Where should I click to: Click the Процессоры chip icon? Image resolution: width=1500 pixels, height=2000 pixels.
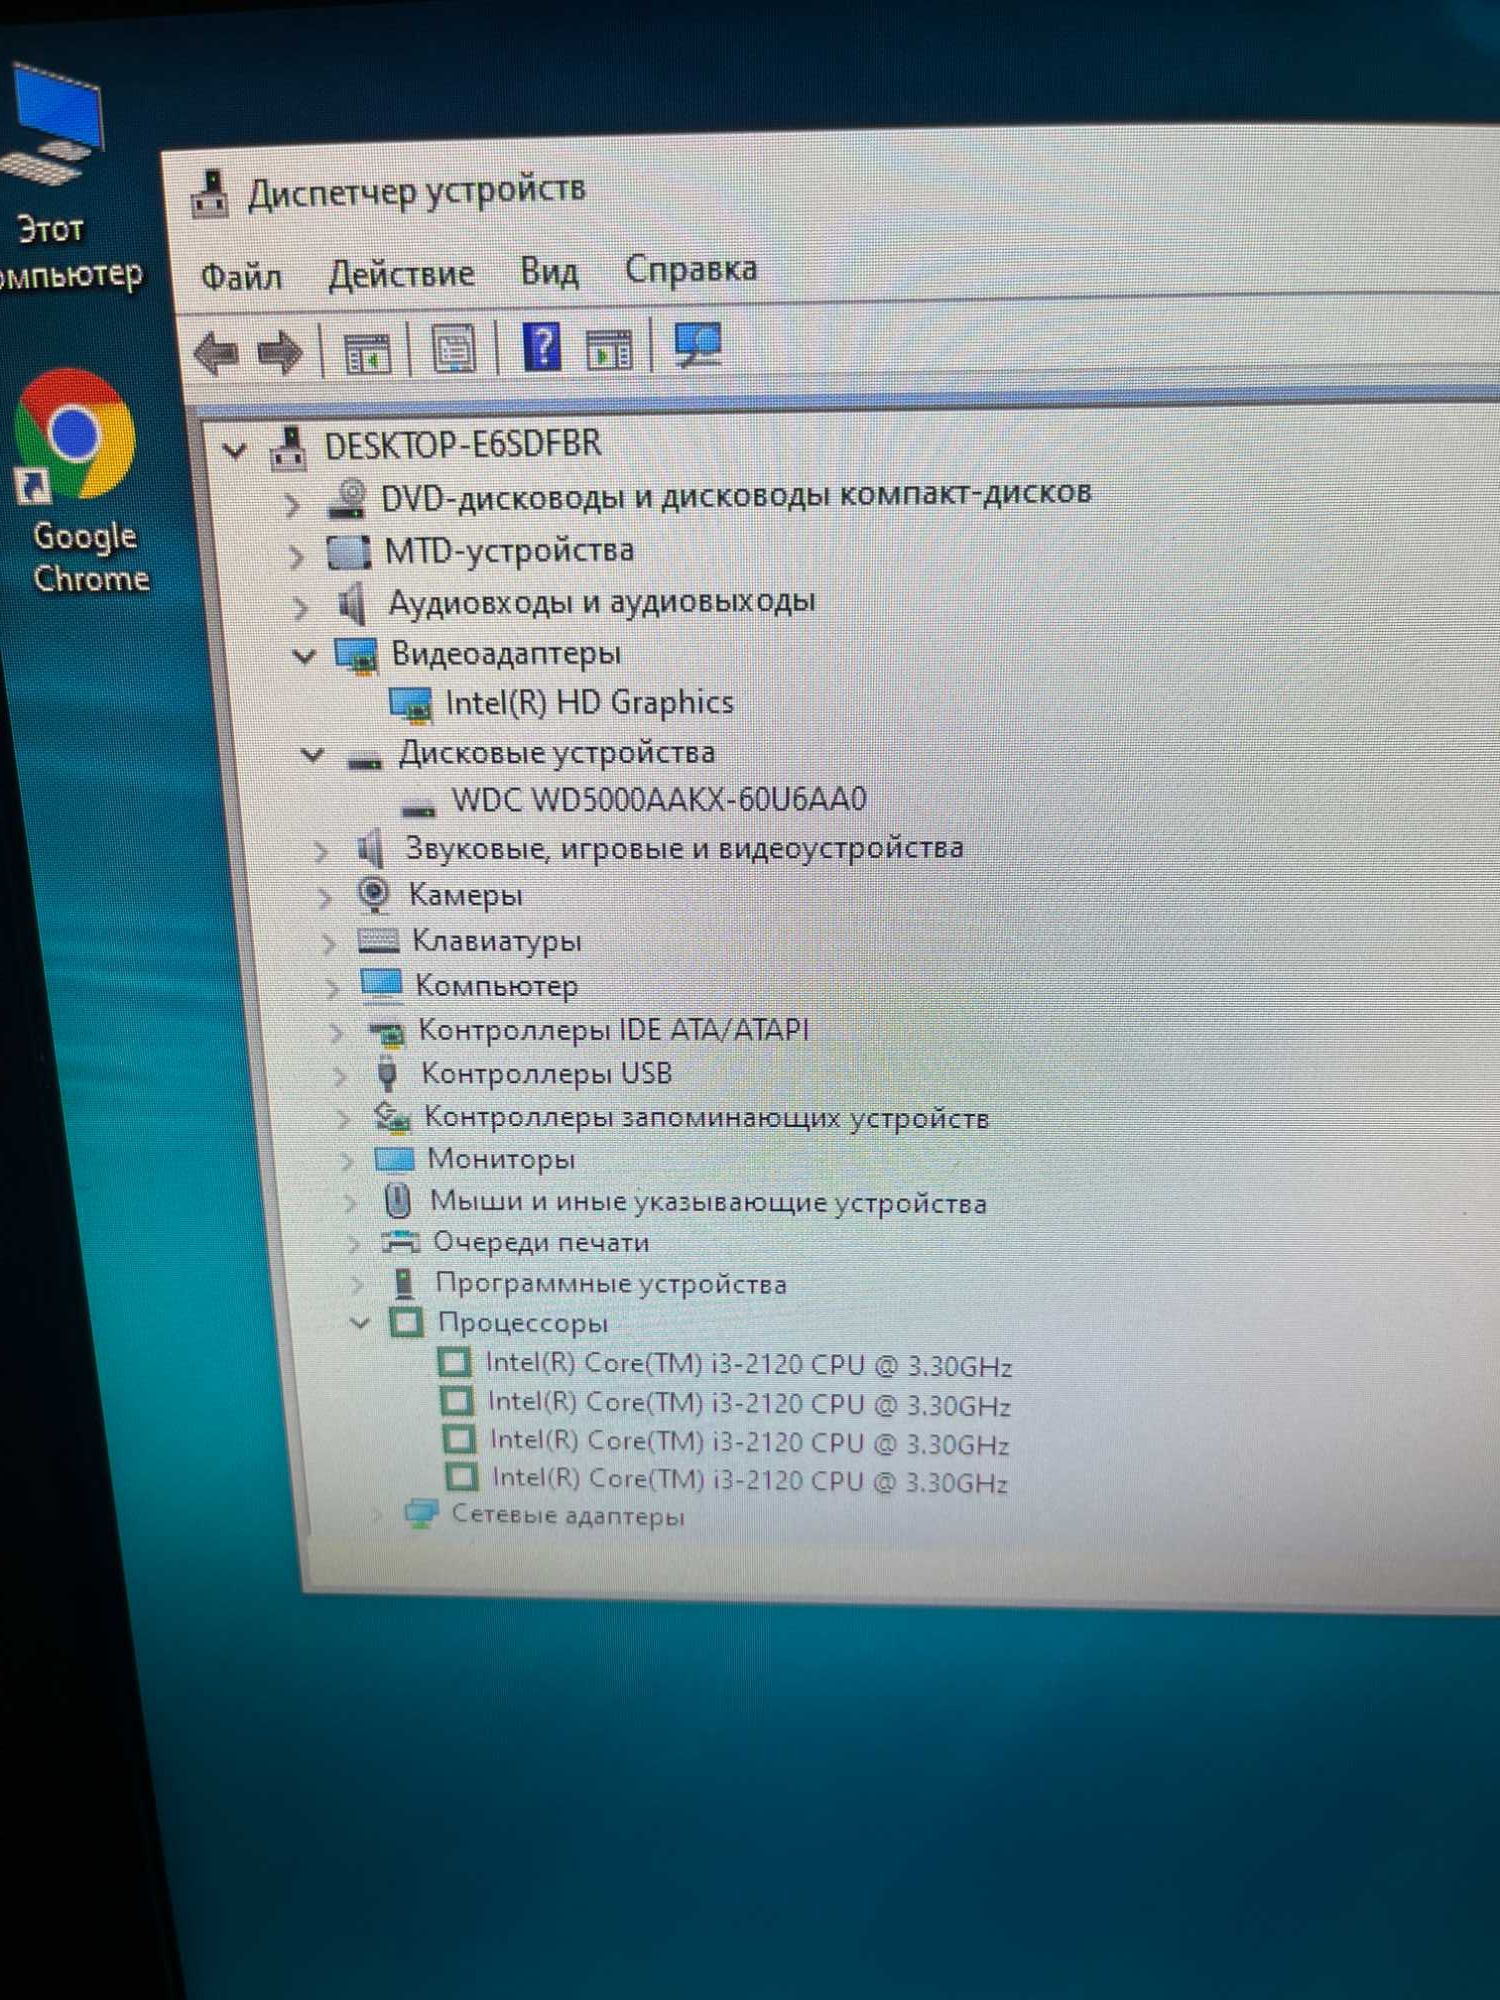(406, 1323)
